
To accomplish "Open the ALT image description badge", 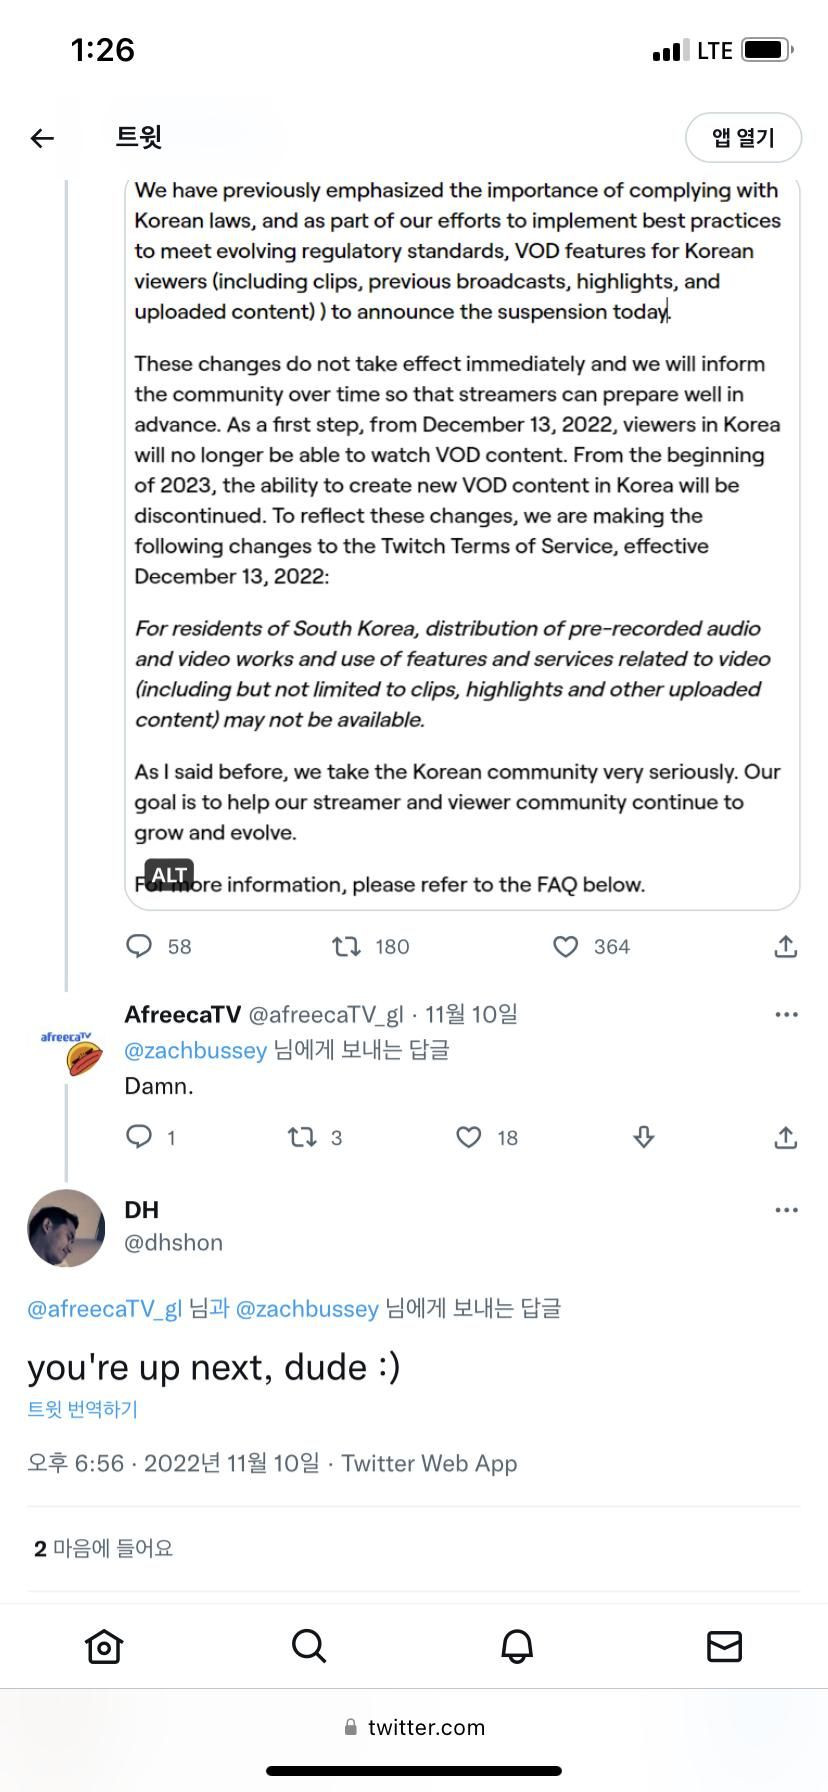I will (x=169, y=875).
